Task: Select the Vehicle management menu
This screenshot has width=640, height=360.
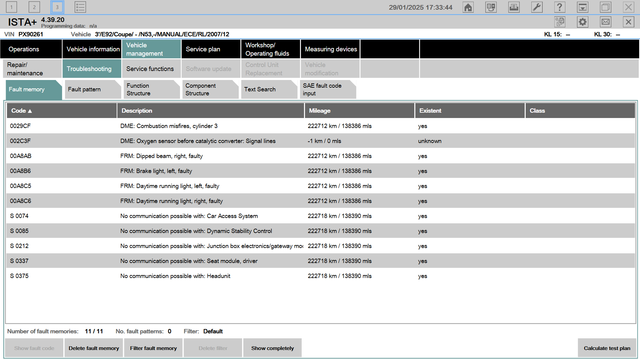Action: 151,49
